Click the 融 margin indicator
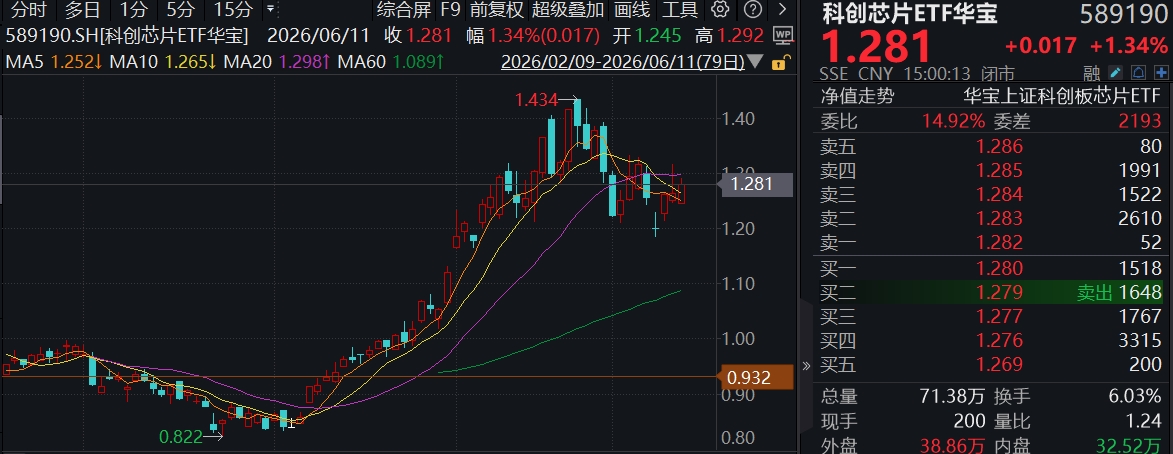Image resolution: width=1173 pixels, height=454 pixels. pos(1091,73)
